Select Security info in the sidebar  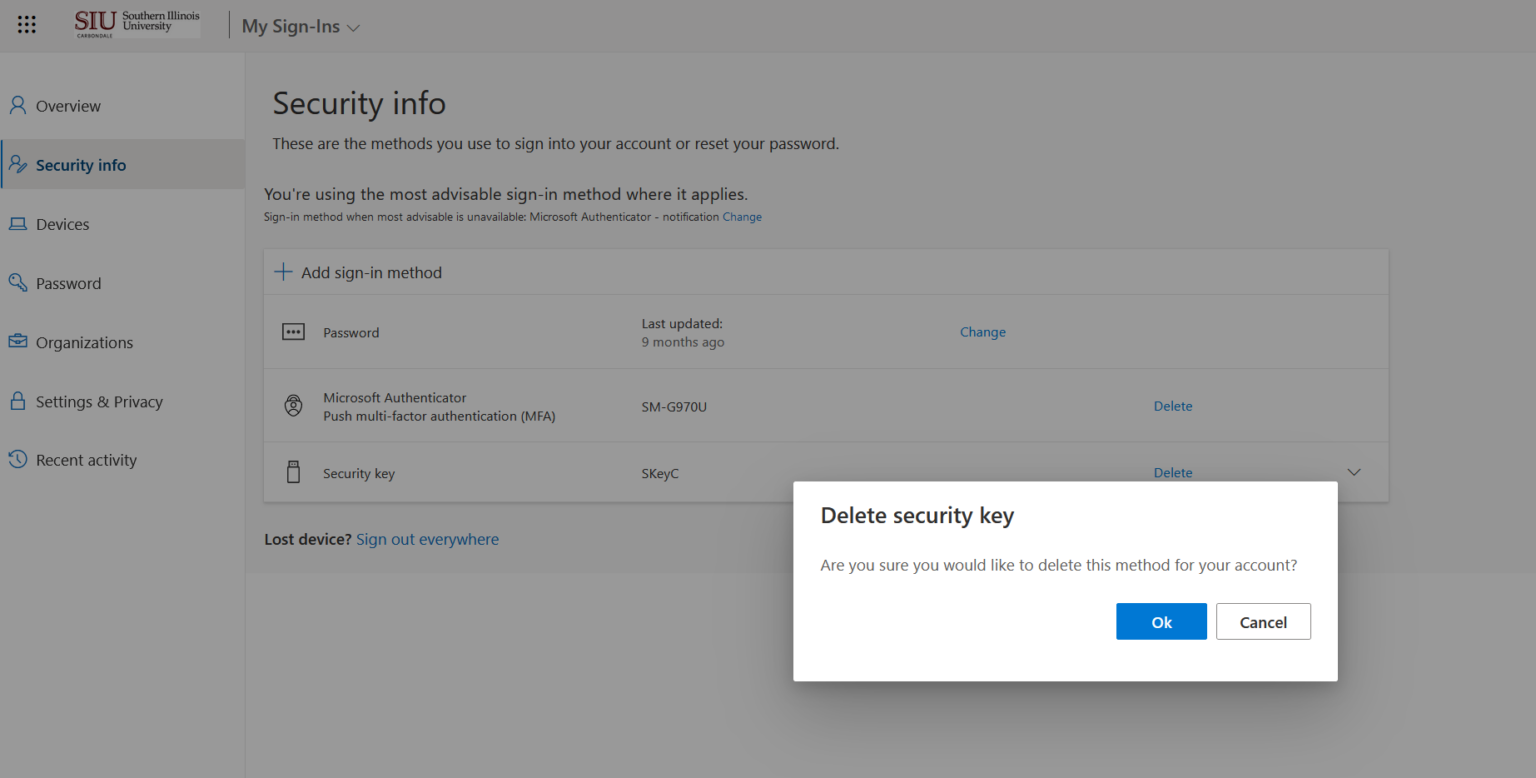pos(80,164)
